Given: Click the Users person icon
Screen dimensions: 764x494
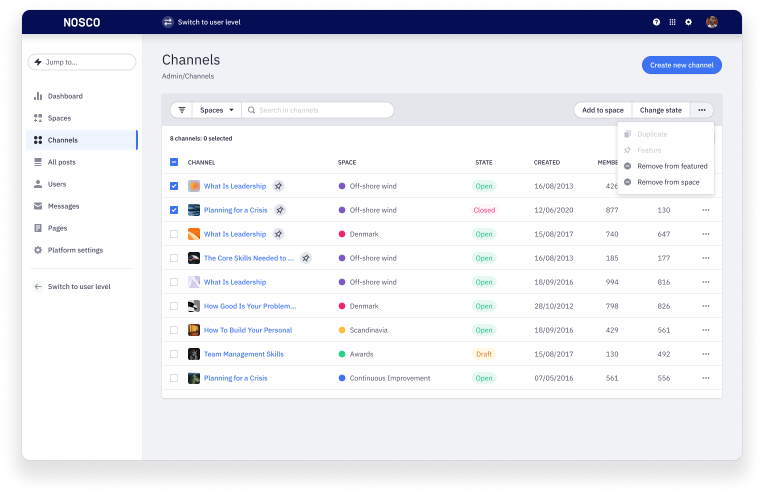Looking at the screenshot, I should click(x=38, y=184).
